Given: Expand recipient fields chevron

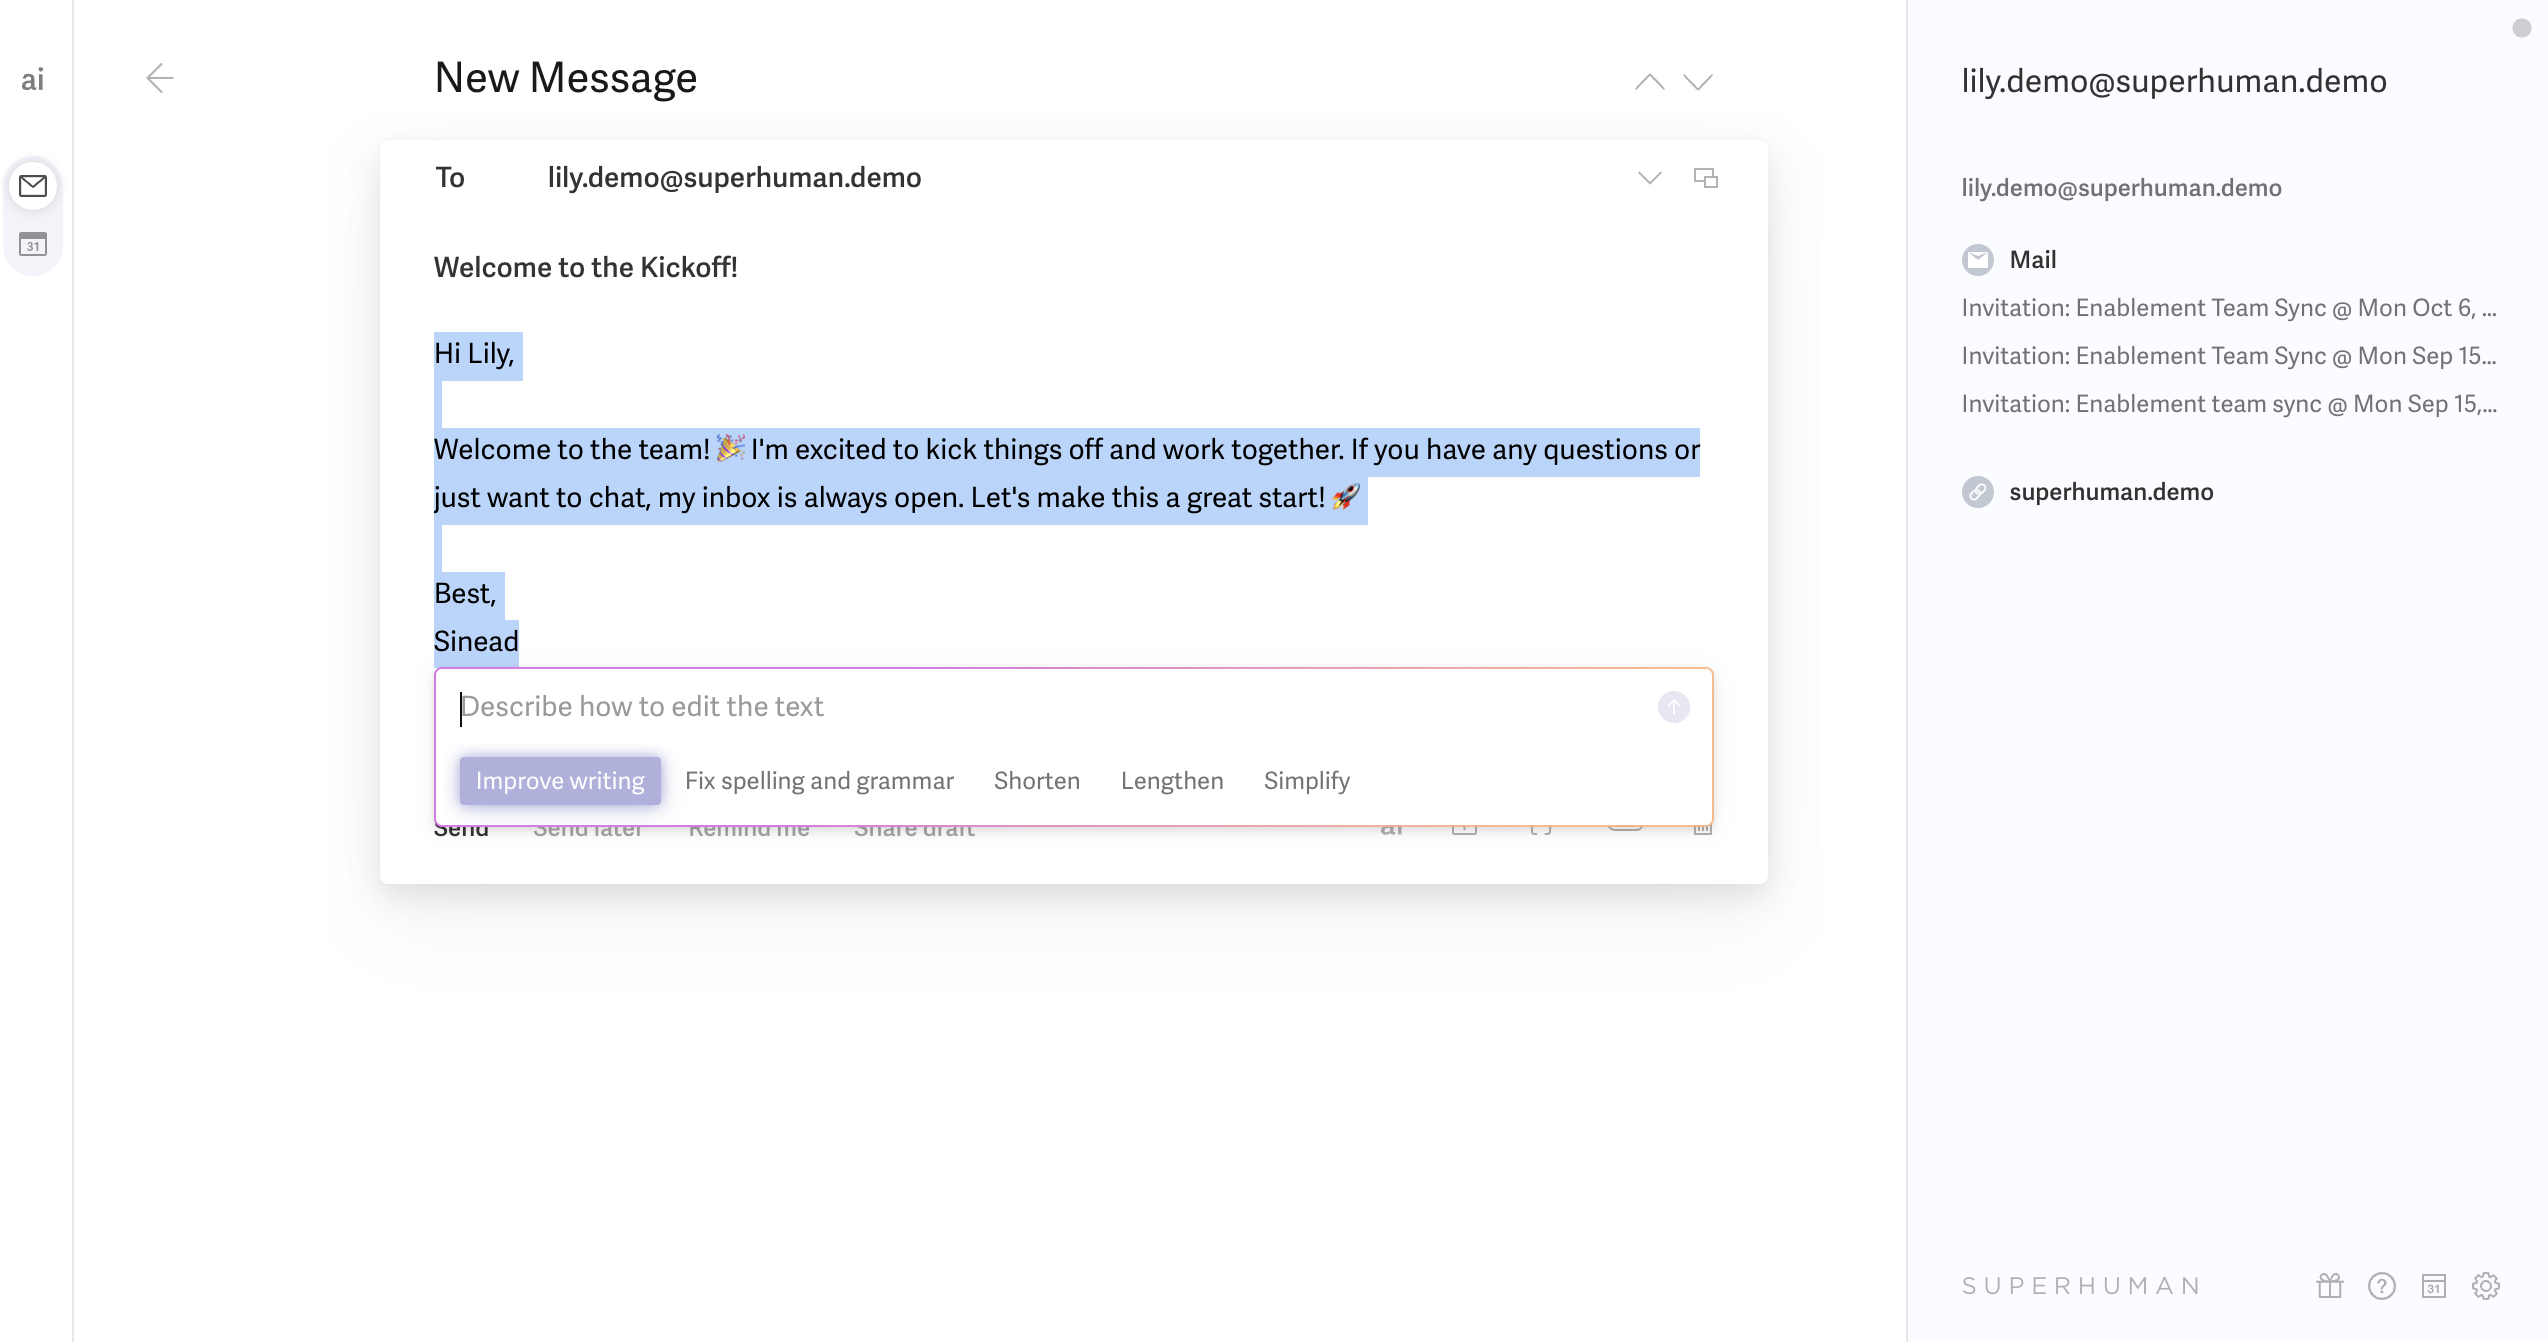Looking at the screenshot, I should pyautogui.click(x=1649, y=178).
